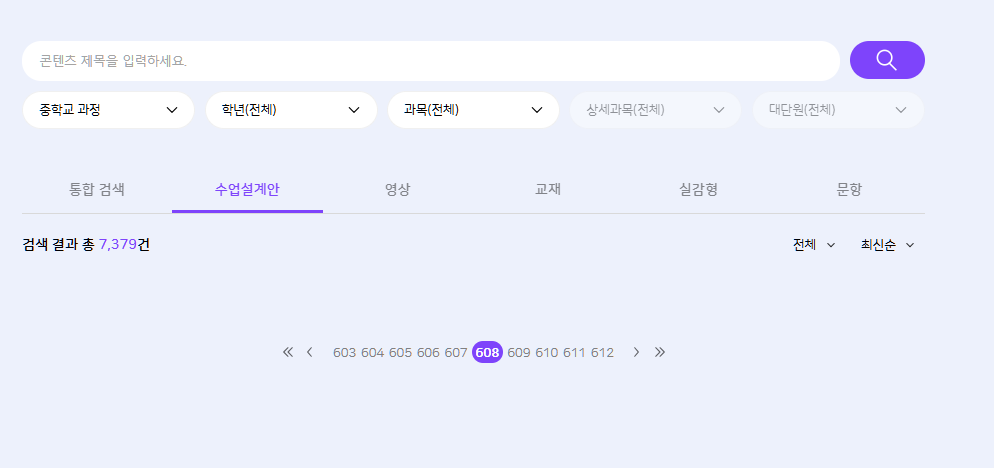
Task: Open the 과목(전체) subject dropdown
Action: click(x=473, y=110)
